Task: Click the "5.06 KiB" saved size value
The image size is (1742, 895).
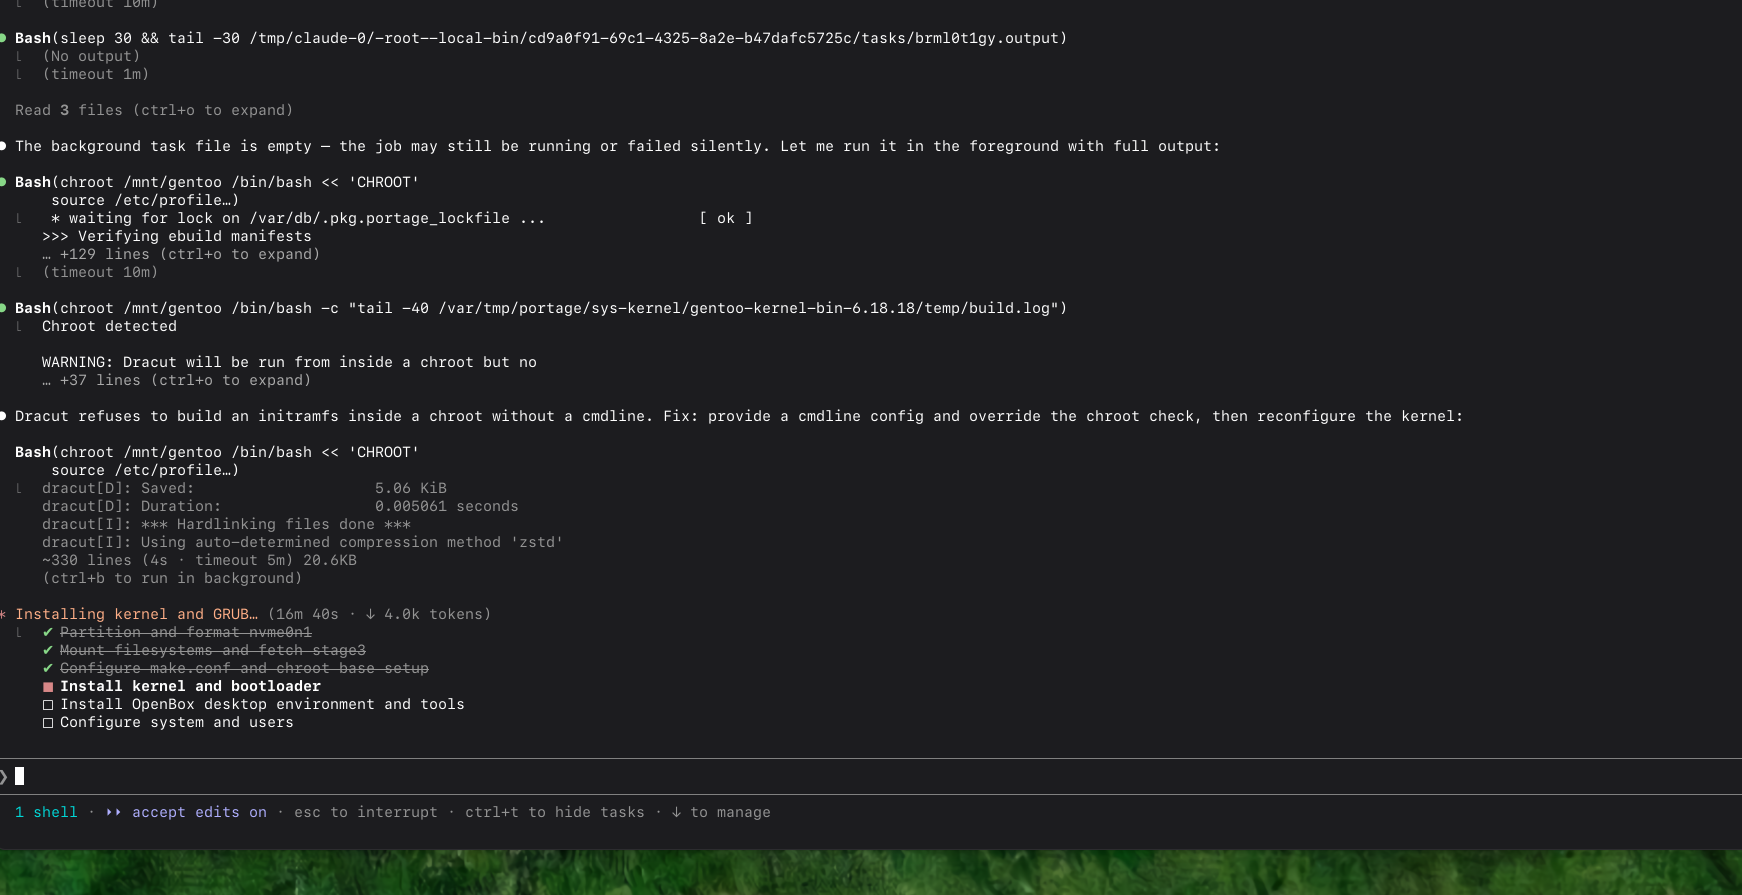Action: coord(411,488)
